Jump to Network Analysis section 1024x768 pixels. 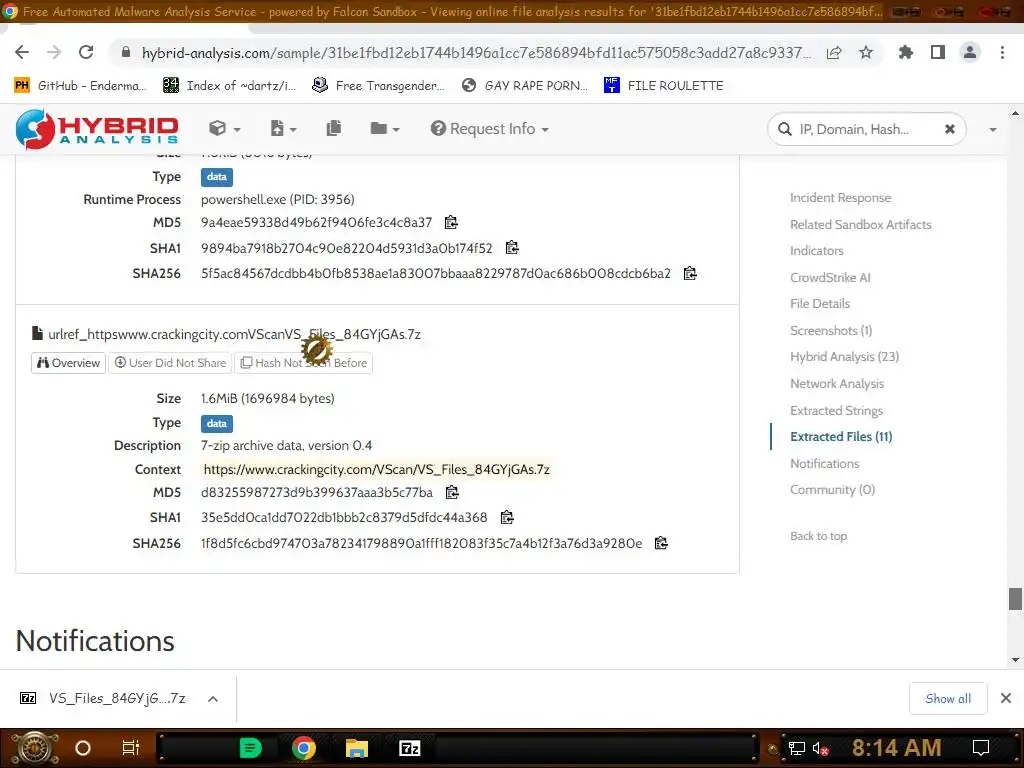tap(837, 384)
